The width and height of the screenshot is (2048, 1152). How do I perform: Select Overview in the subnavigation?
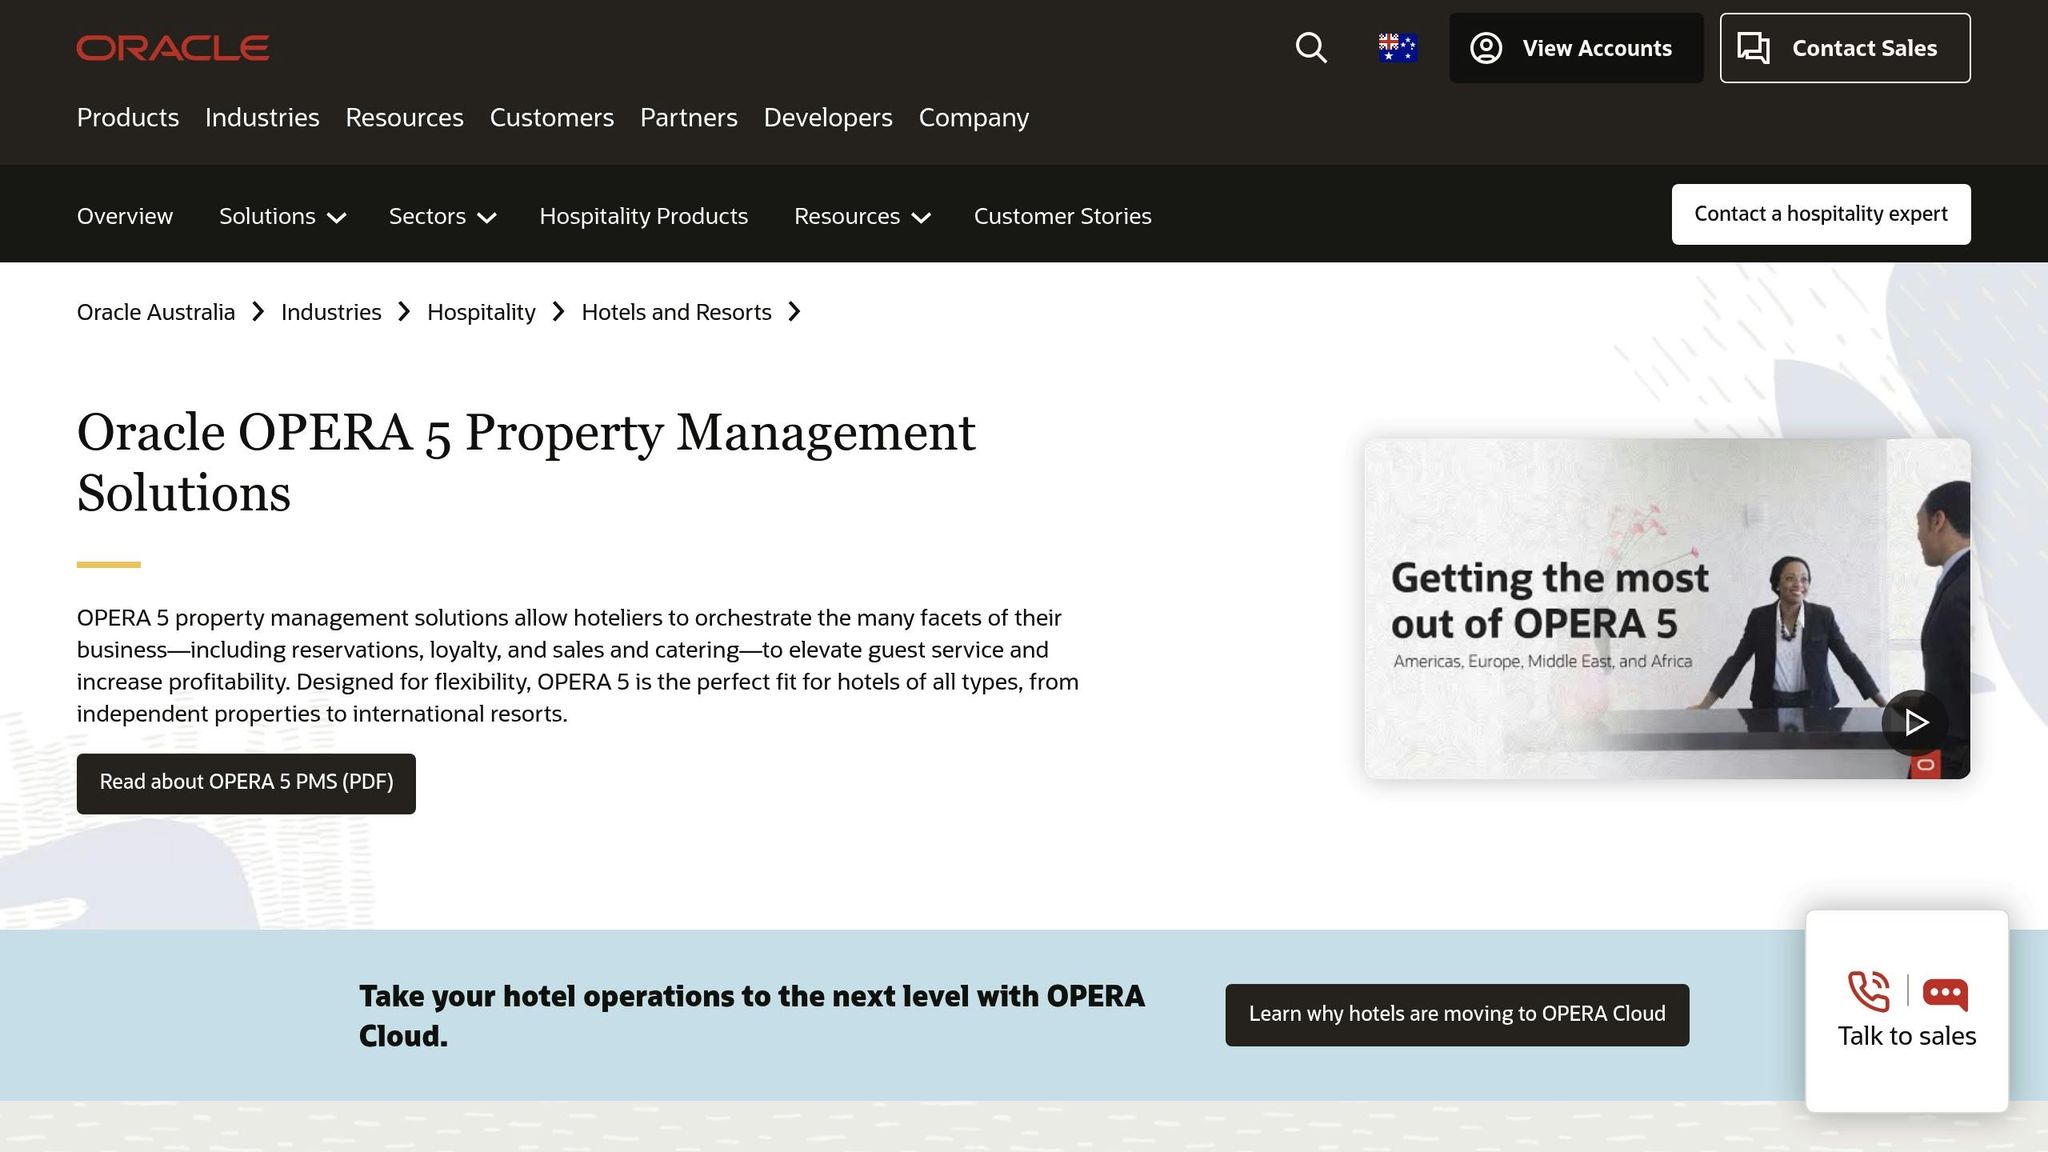(124, 216)
